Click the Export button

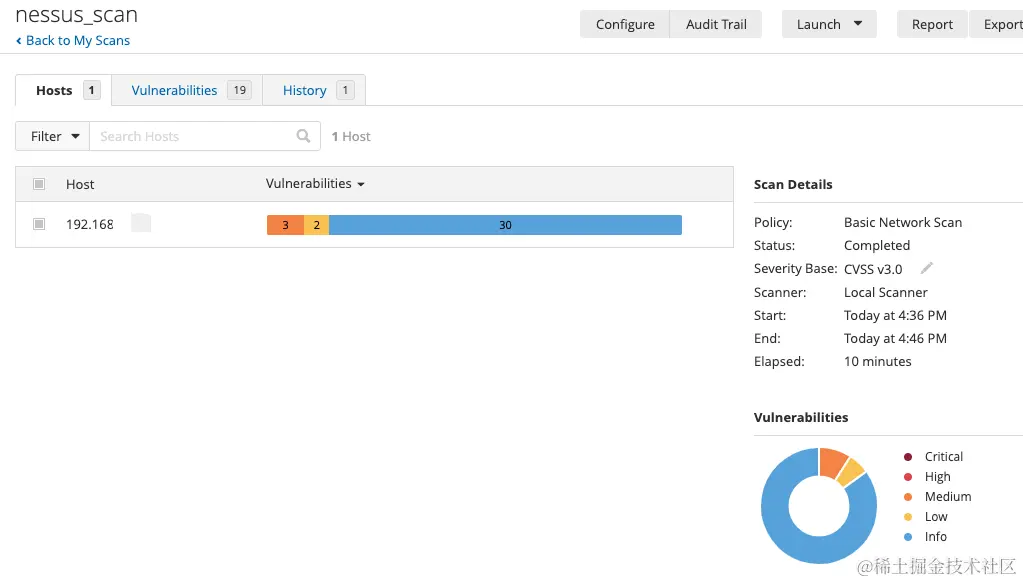click(998, 24)
